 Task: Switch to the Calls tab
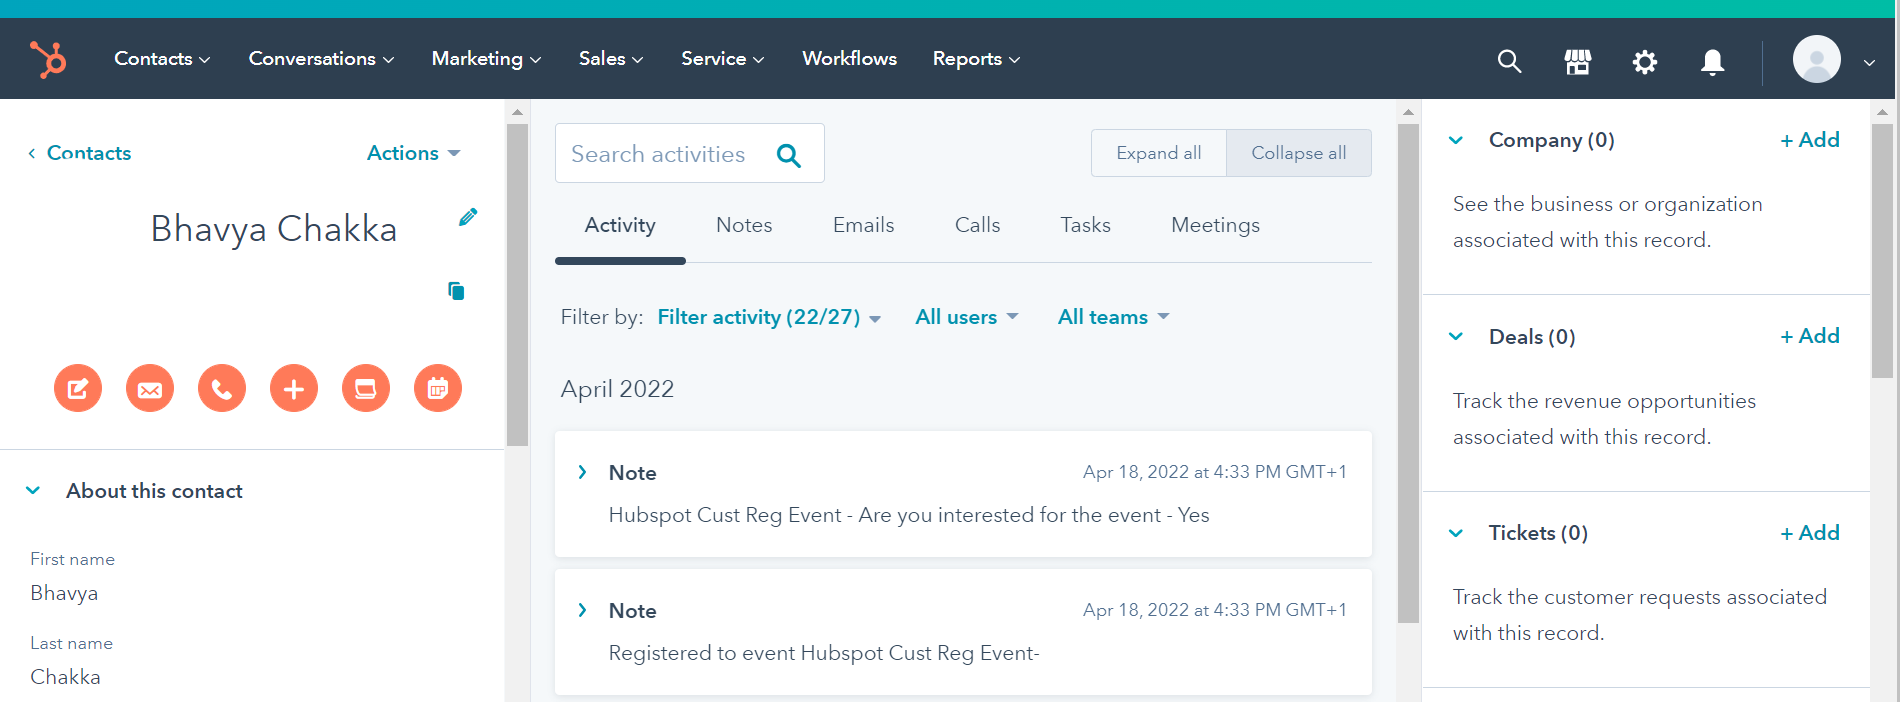click(977, 225)
